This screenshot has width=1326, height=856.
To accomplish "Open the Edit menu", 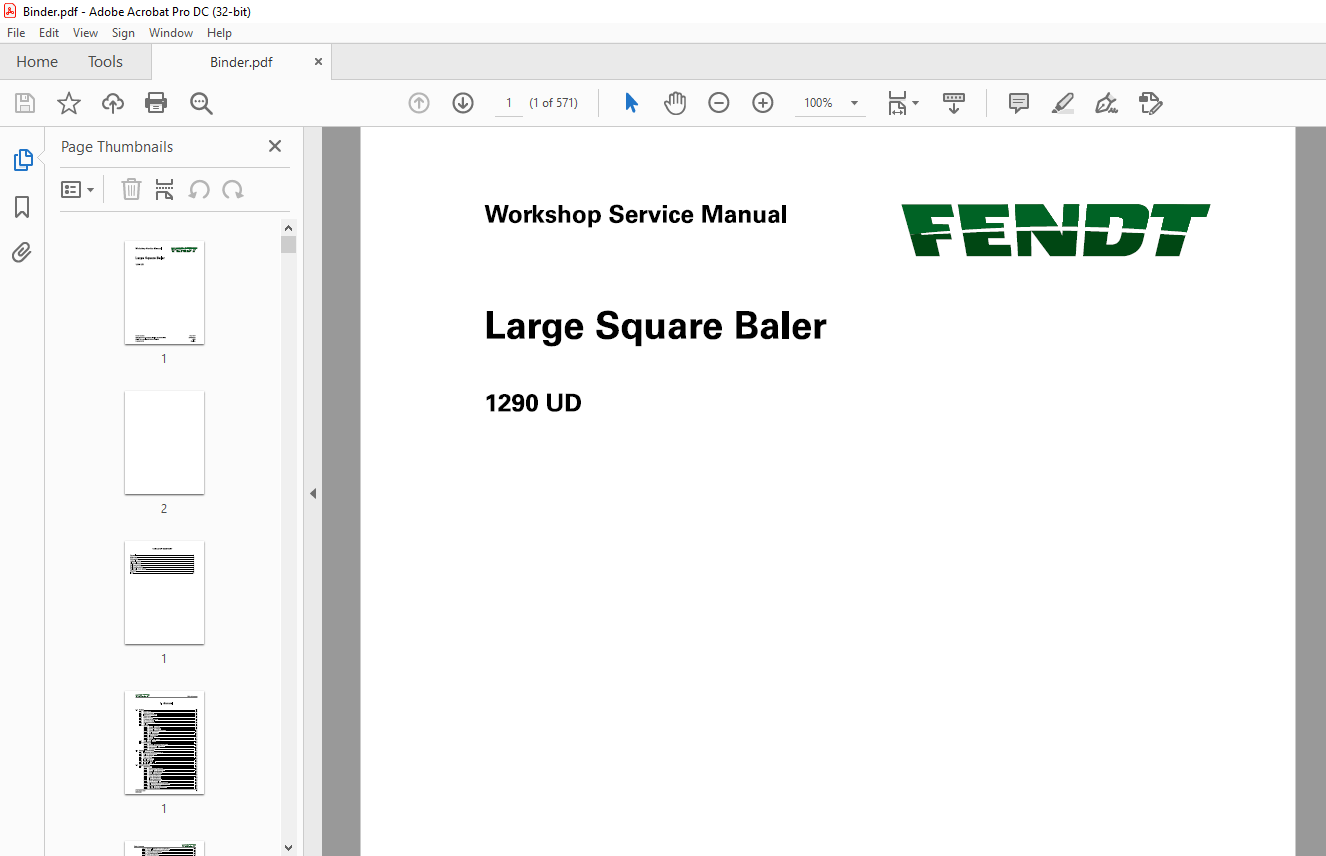I will tap(49, 33).
